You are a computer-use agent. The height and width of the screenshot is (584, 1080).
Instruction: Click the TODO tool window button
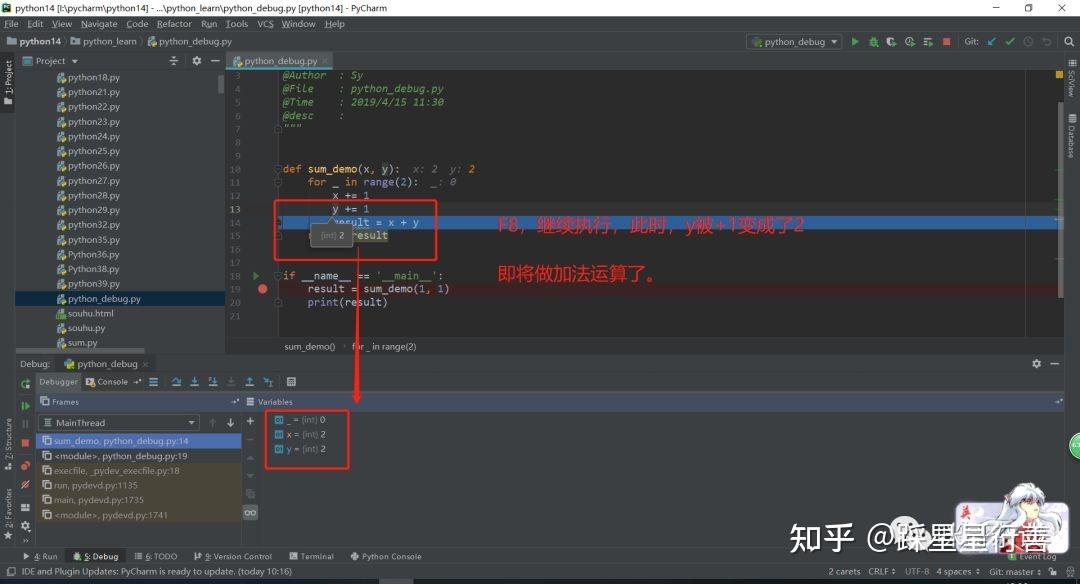(x=156, y=556)
